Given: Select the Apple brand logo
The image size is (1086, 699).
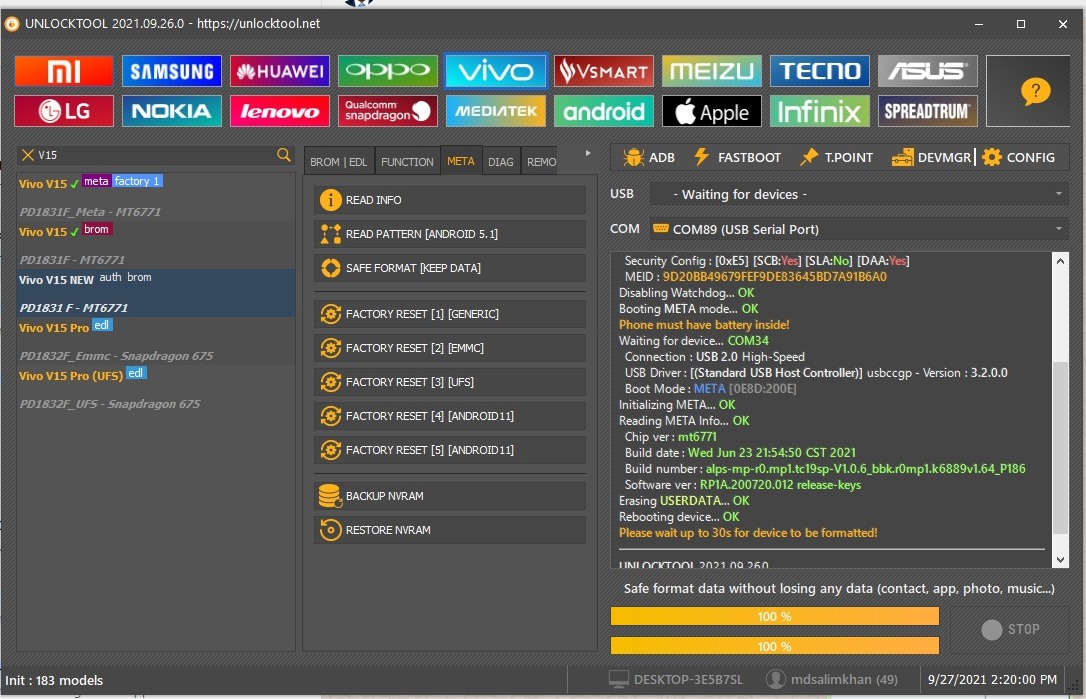Looking at the screenshot, I should pos(712,111).
